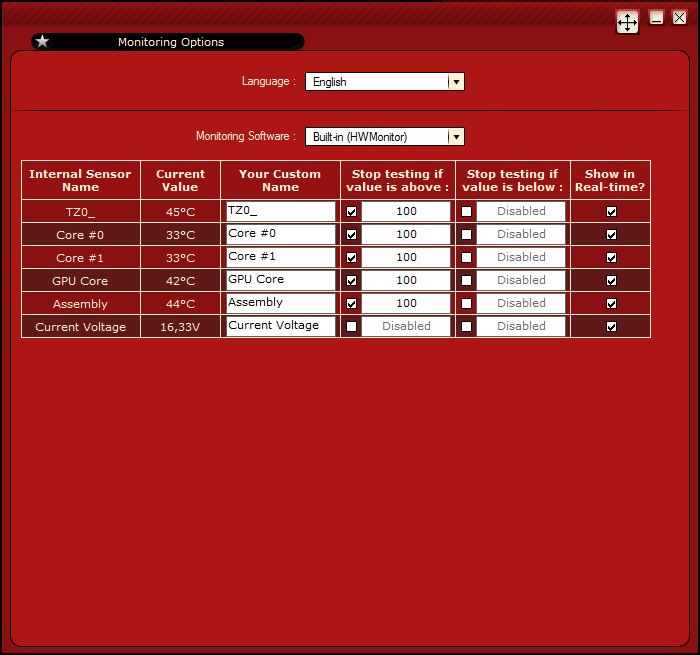700x655 pixels.
Task: Close the window with the X icon
Action: (679, 18)
